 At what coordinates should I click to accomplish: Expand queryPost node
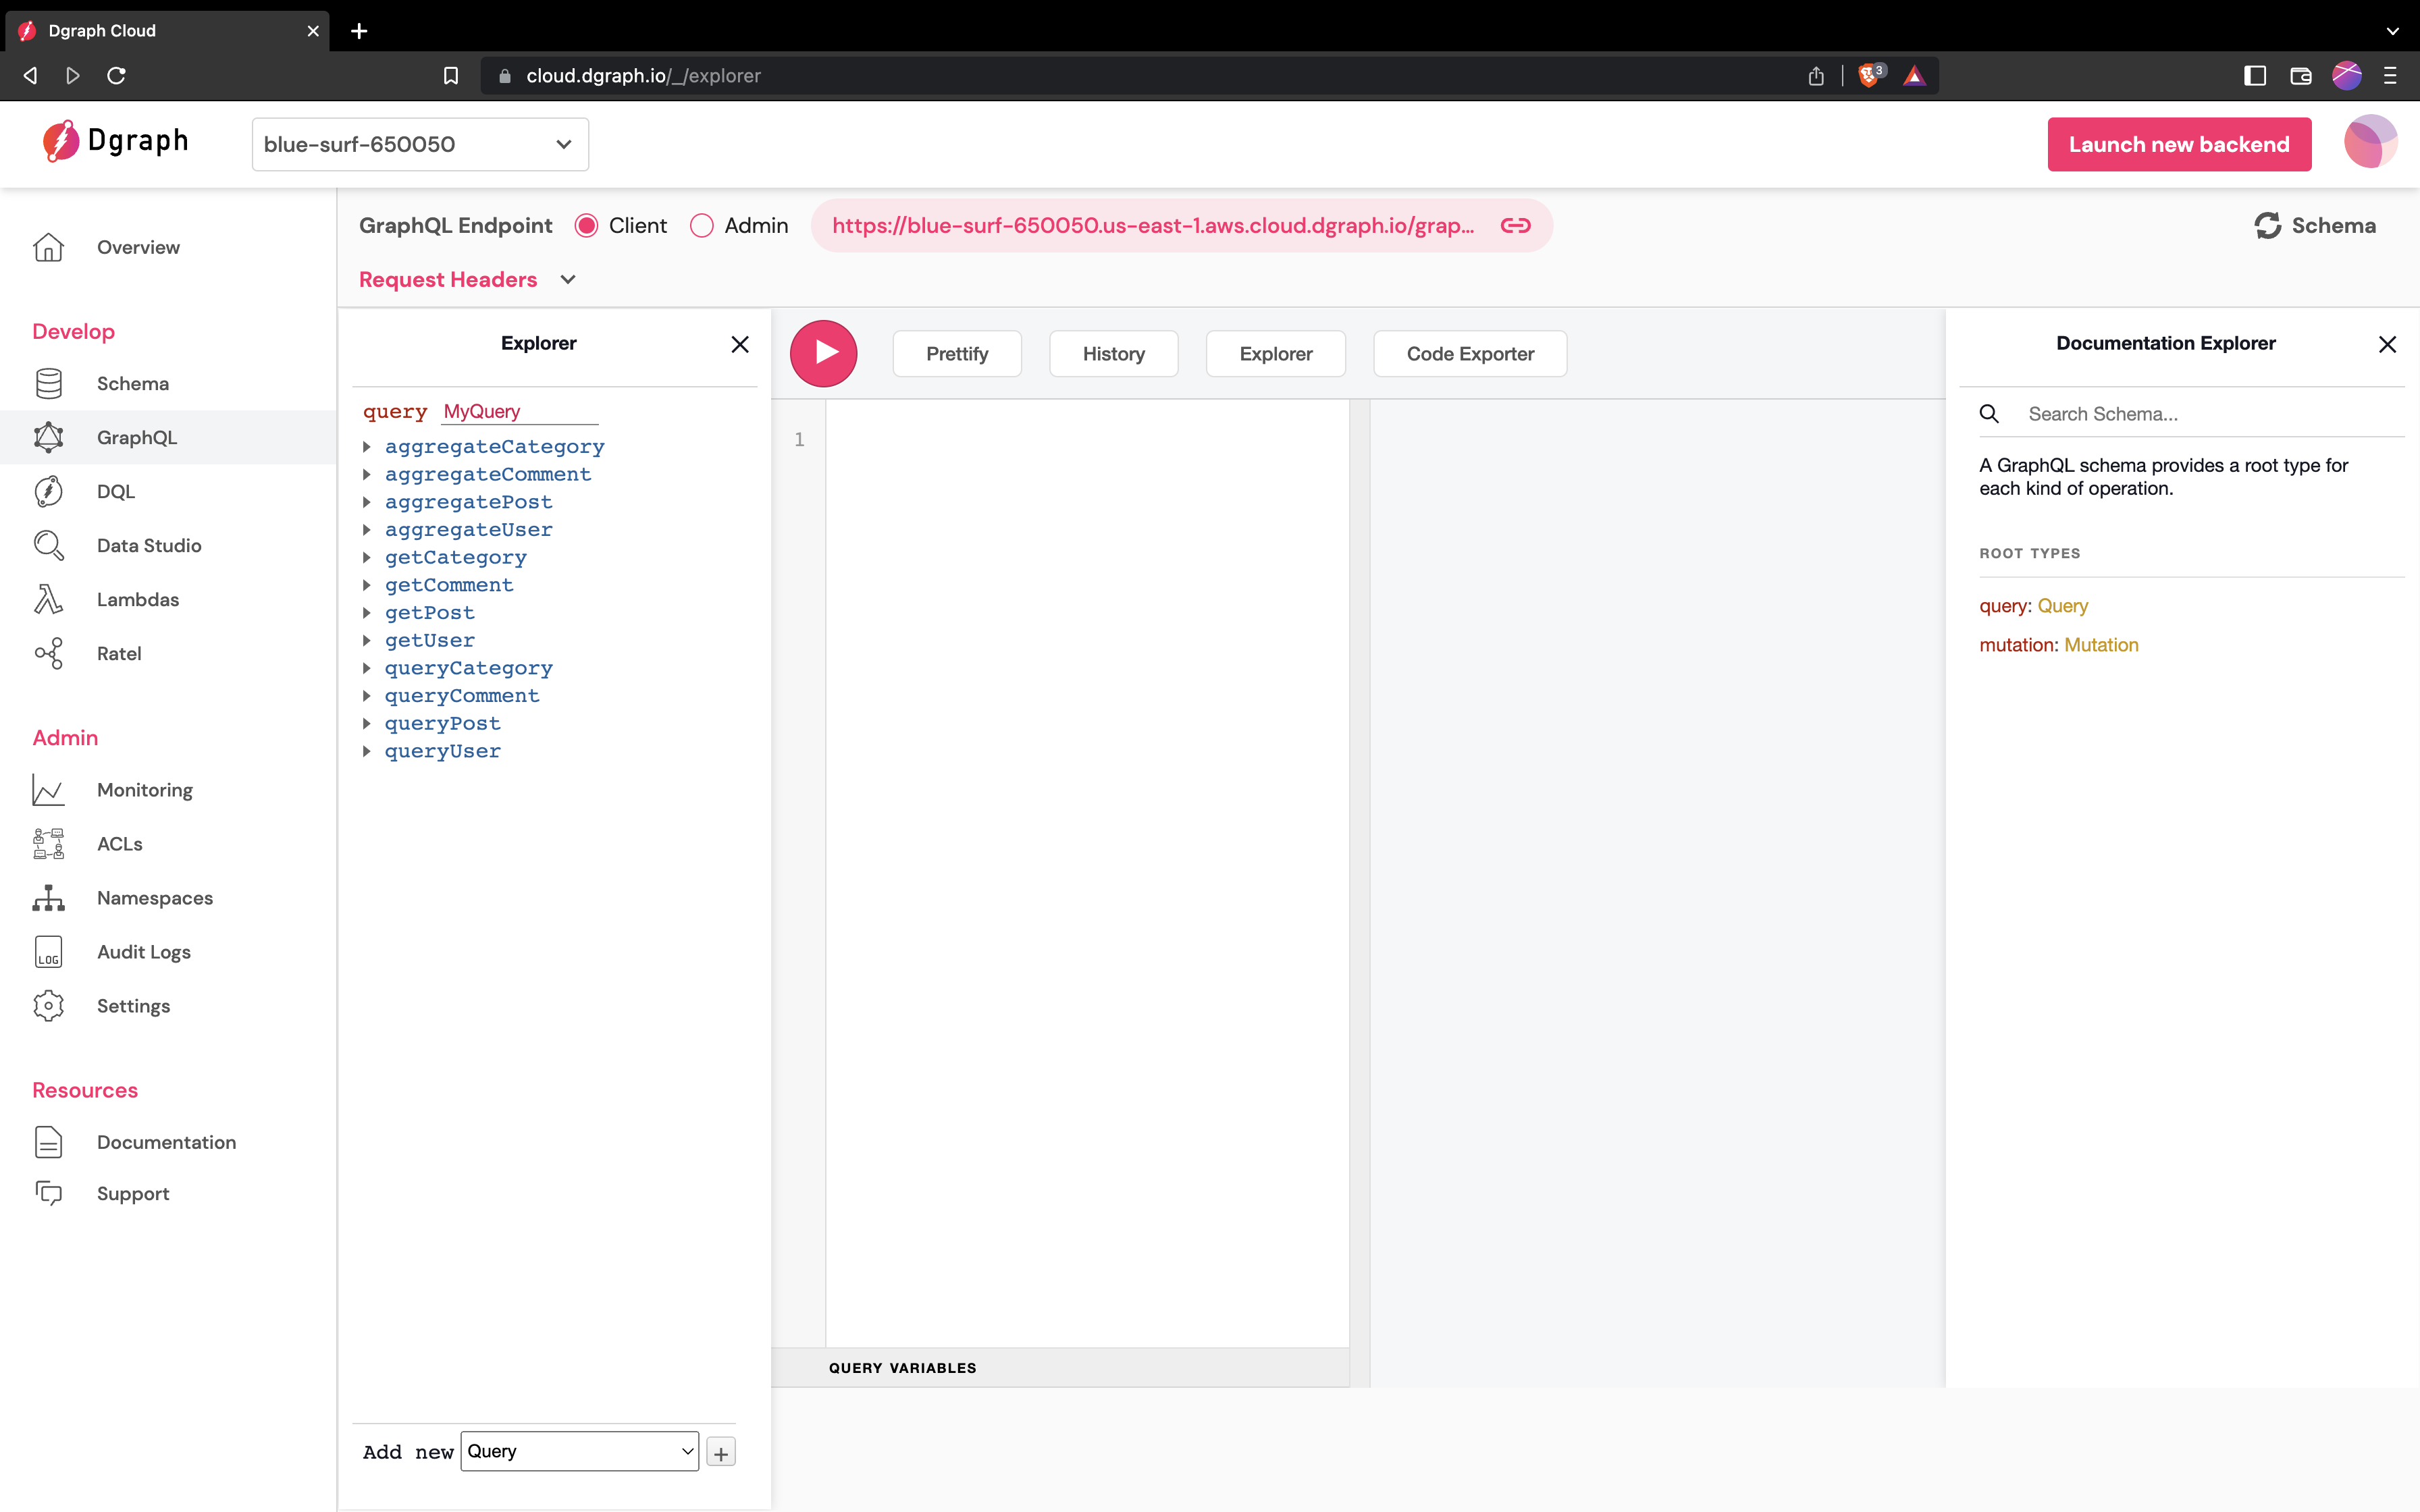367,723
